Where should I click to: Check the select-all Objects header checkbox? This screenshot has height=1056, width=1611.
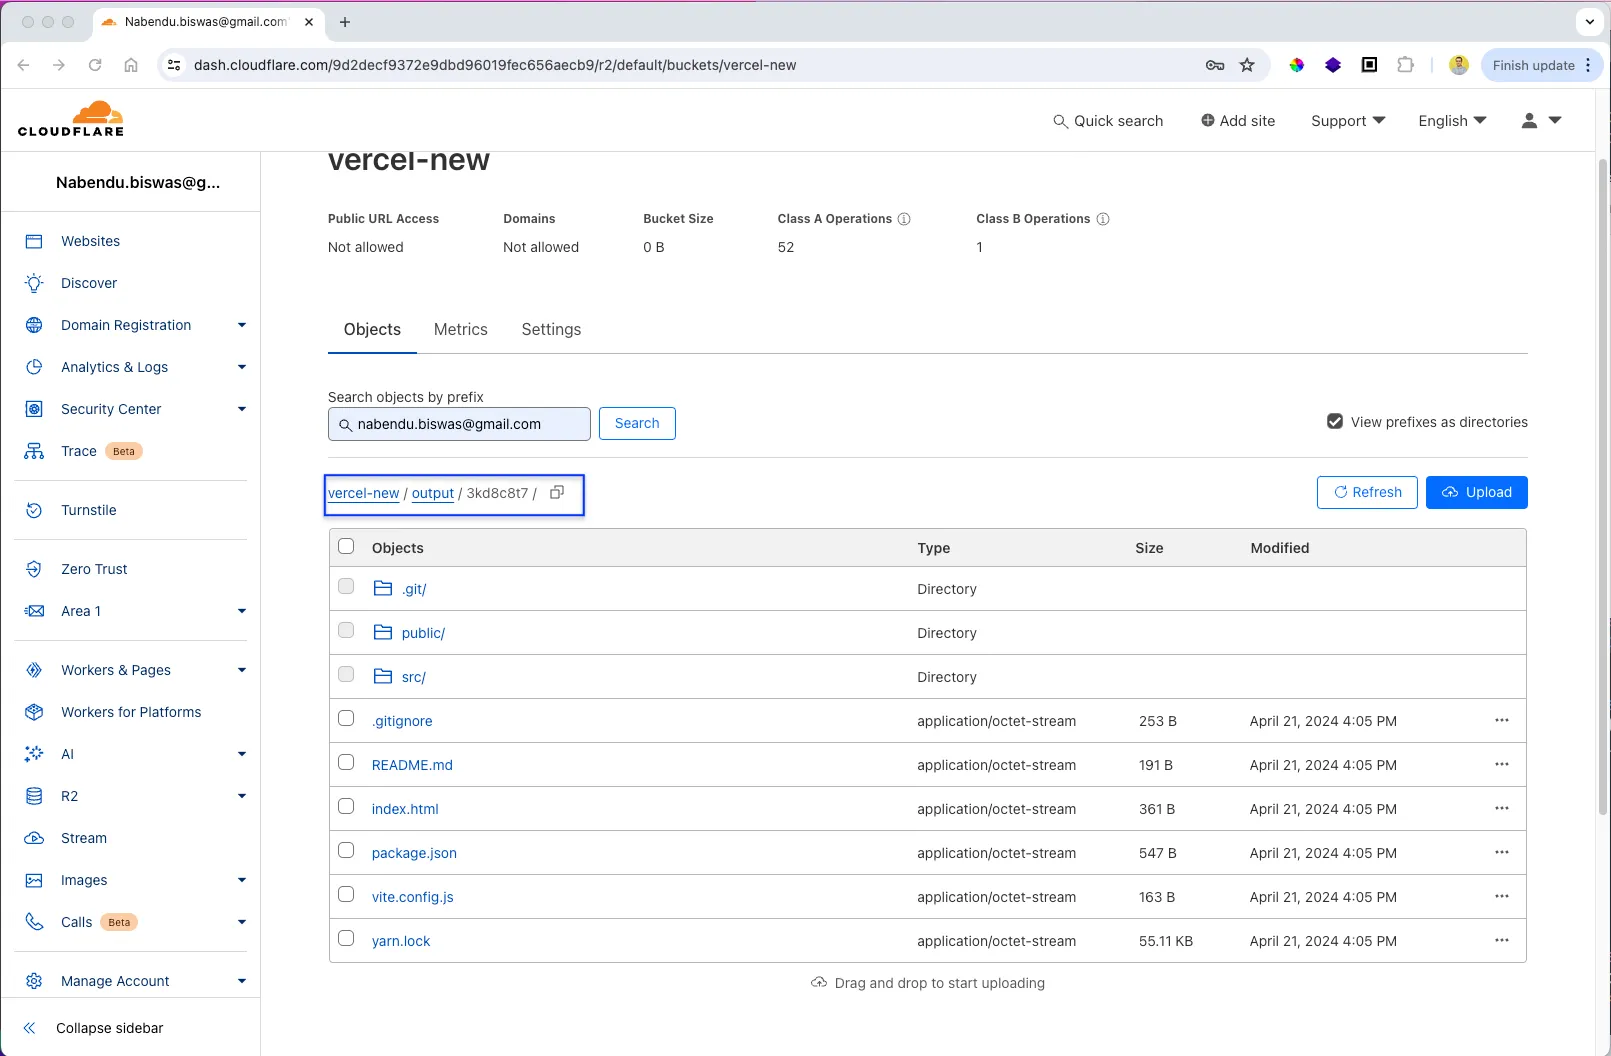[346, 546]
